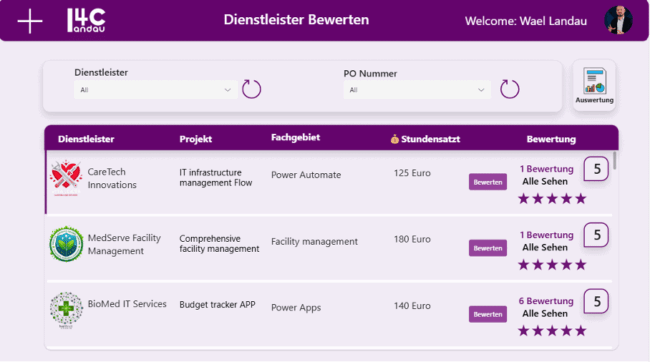Click the 1 Bewertung count for MedServe
This screenshot has width=650, height=362.
546,235
